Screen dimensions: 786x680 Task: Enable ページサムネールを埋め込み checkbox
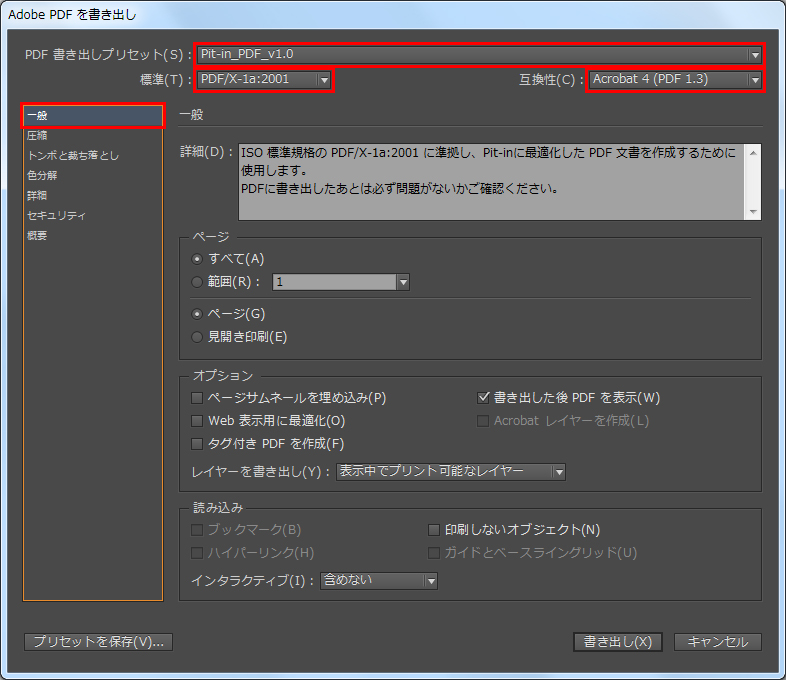(197, 398)
